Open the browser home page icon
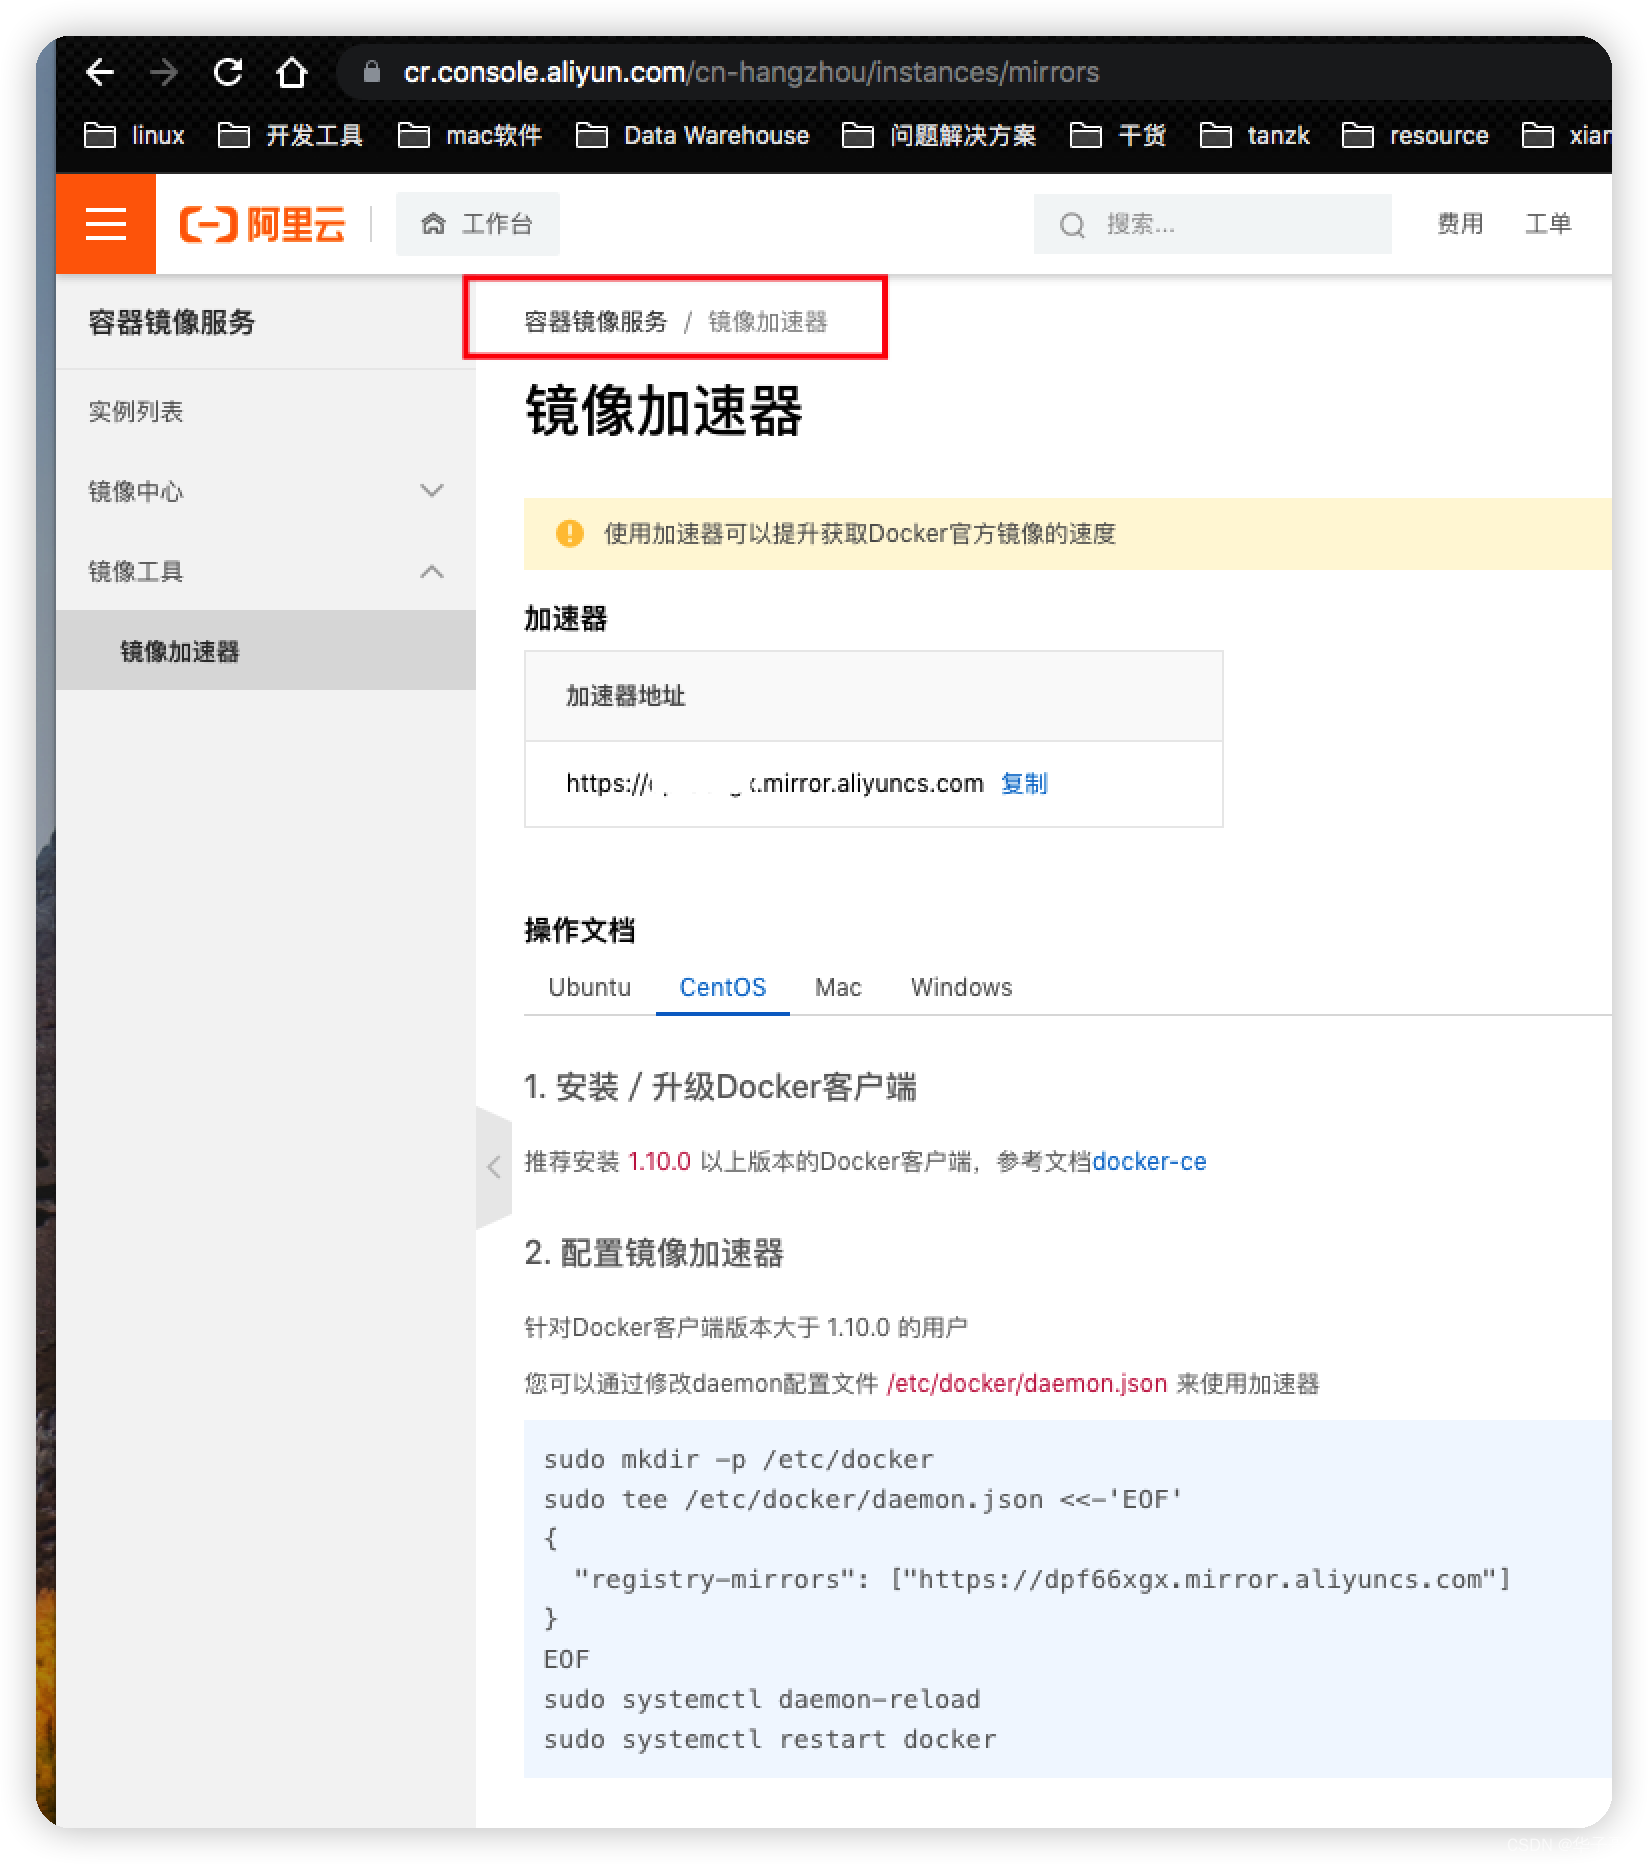 292,72
